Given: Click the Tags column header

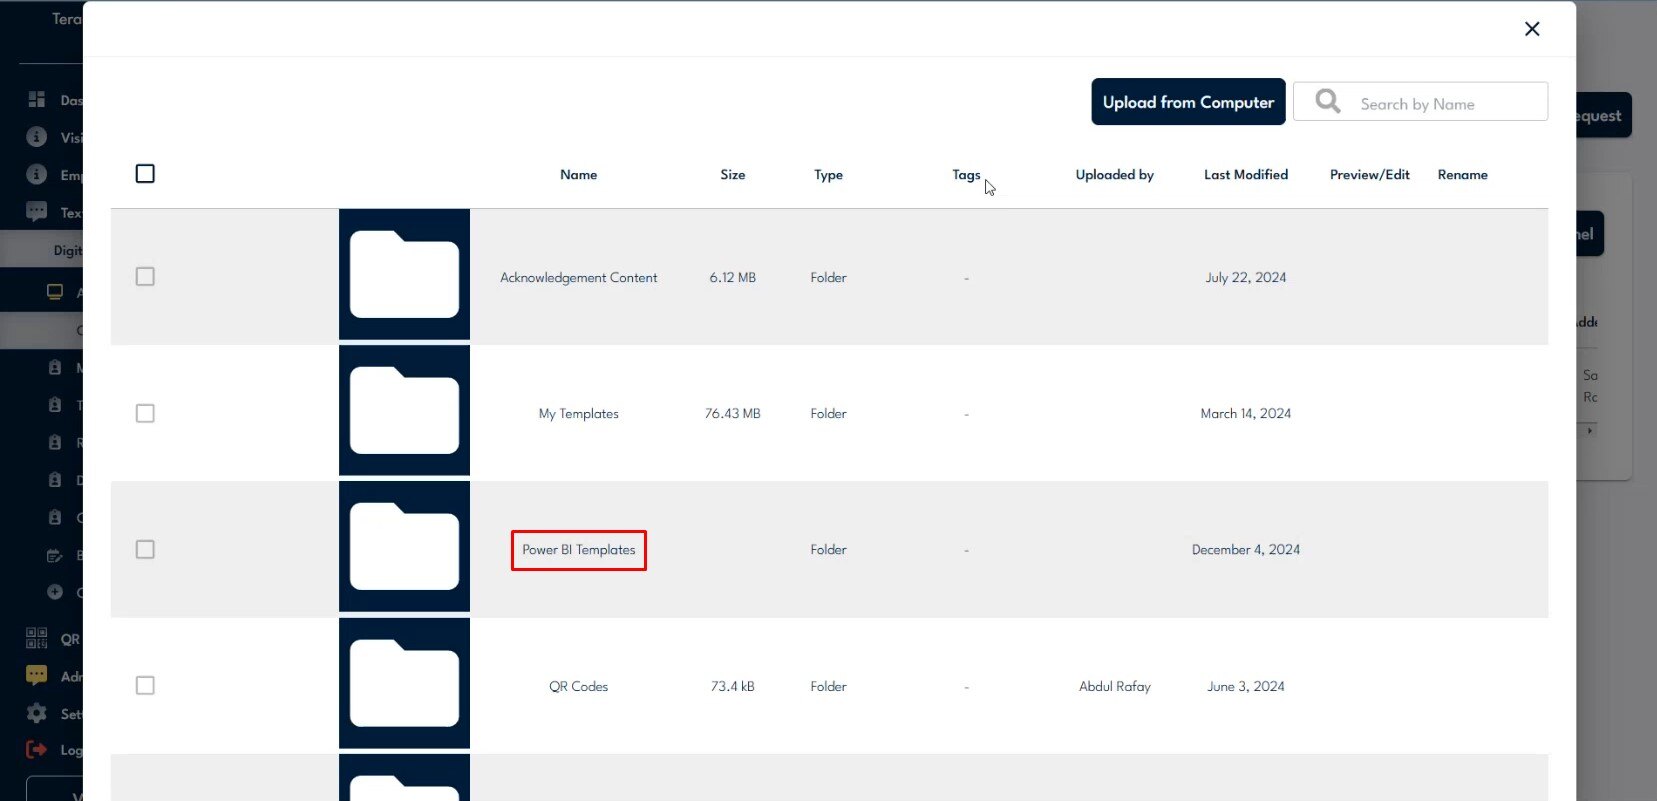Looking at the screenshot, I should [966, 175].
